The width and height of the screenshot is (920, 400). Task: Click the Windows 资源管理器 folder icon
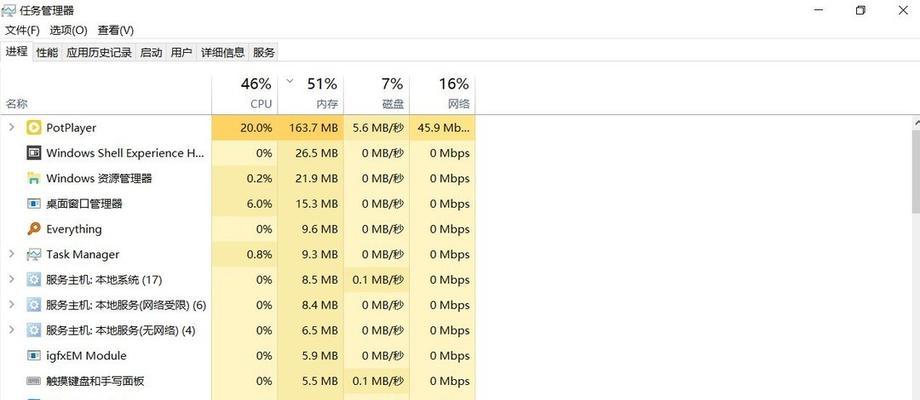pos(33,178)
